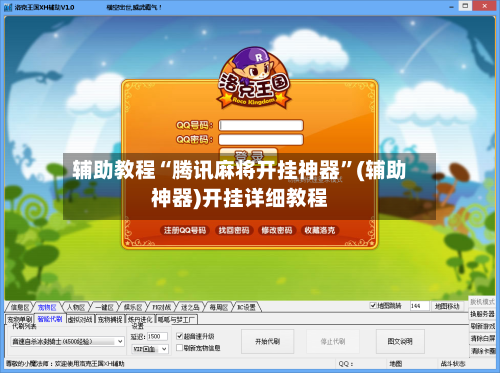Open the VIP回血 dropdown
The height and width of the screenshot is (373, 500).
tap(150, 349)
